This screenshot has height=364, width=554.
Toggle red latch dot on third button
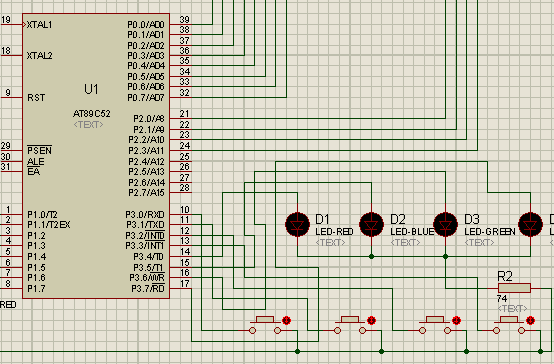(x=456, y=321)
